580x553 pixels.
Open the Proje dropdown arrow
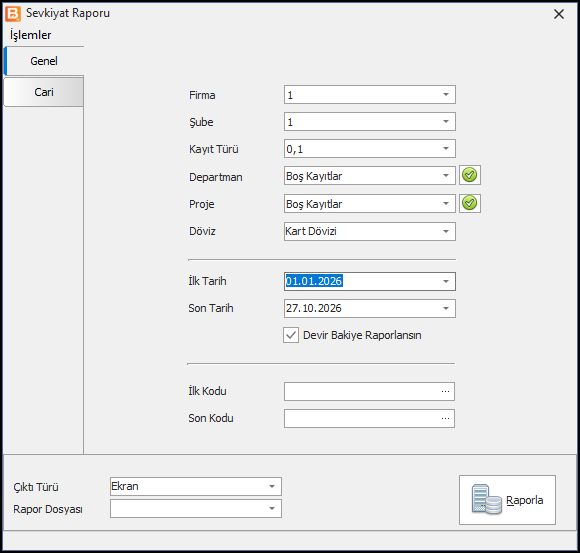(x=446, y=203)
